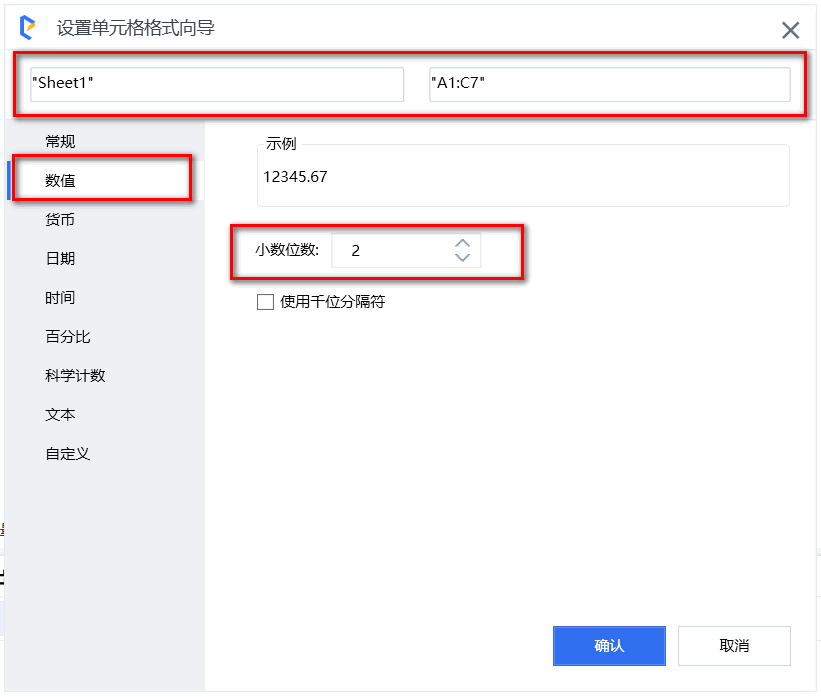Click the 取消 button
Image resolution: width=821 pixels, height=697 pixels.
pos(734,646)
